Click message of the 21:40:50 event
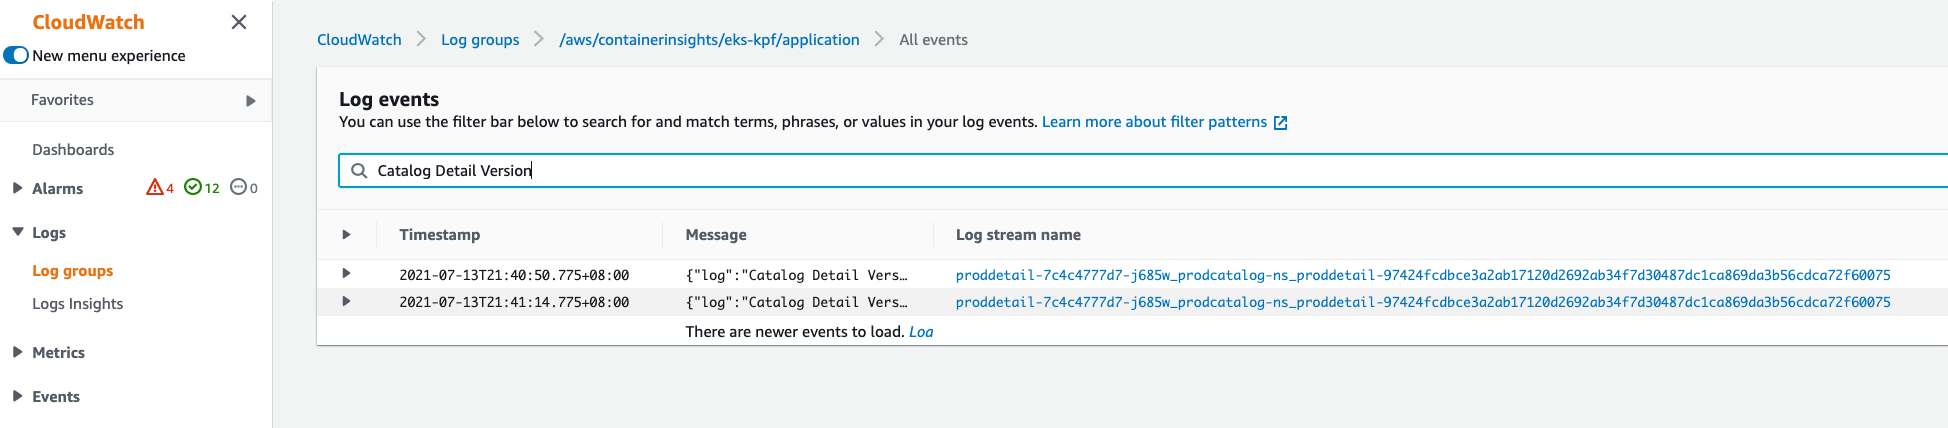Image resolution: width=1948 pixels, height=428 pixels. (x=797, y=275)
